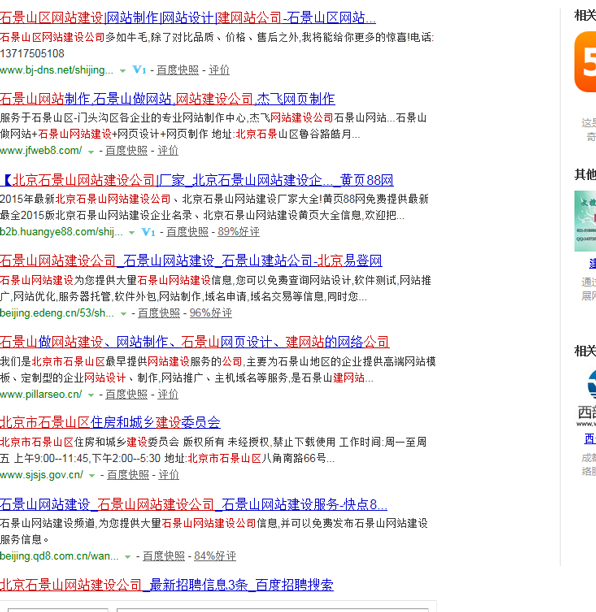
Task: Click V1 badge next to huangye88.com URL
Action: pos(148,232)
